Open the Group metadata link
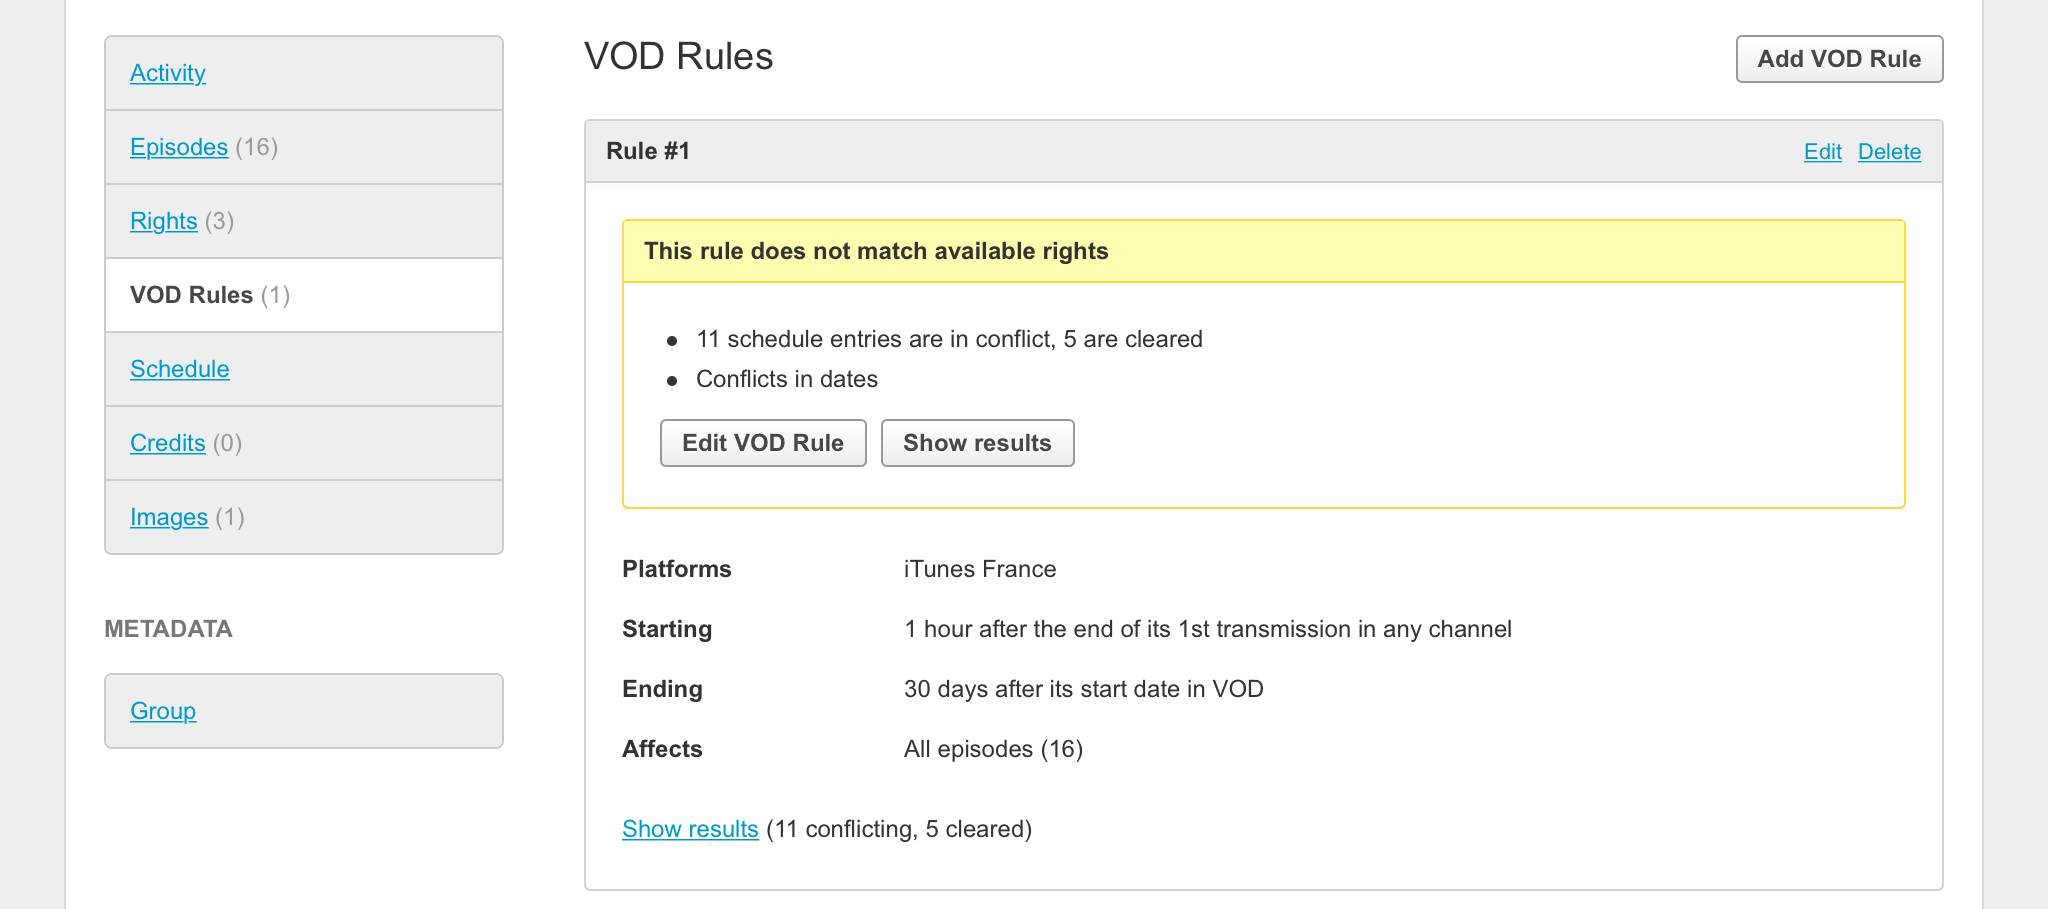The height and width of the screenshot is (909, 2048). pos(163,711)
